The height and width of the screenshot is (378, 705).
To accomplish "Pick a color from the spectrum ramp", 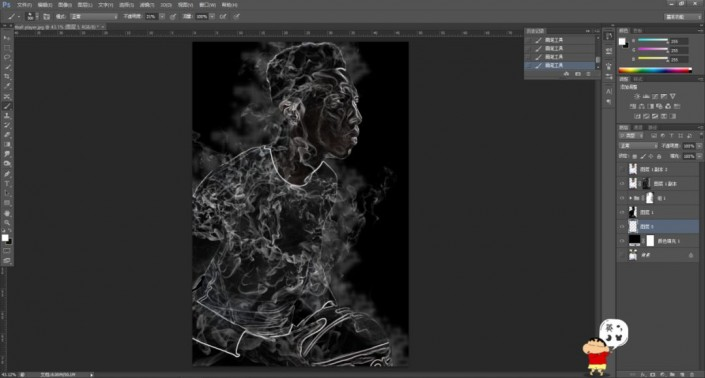I will point(655,70).
